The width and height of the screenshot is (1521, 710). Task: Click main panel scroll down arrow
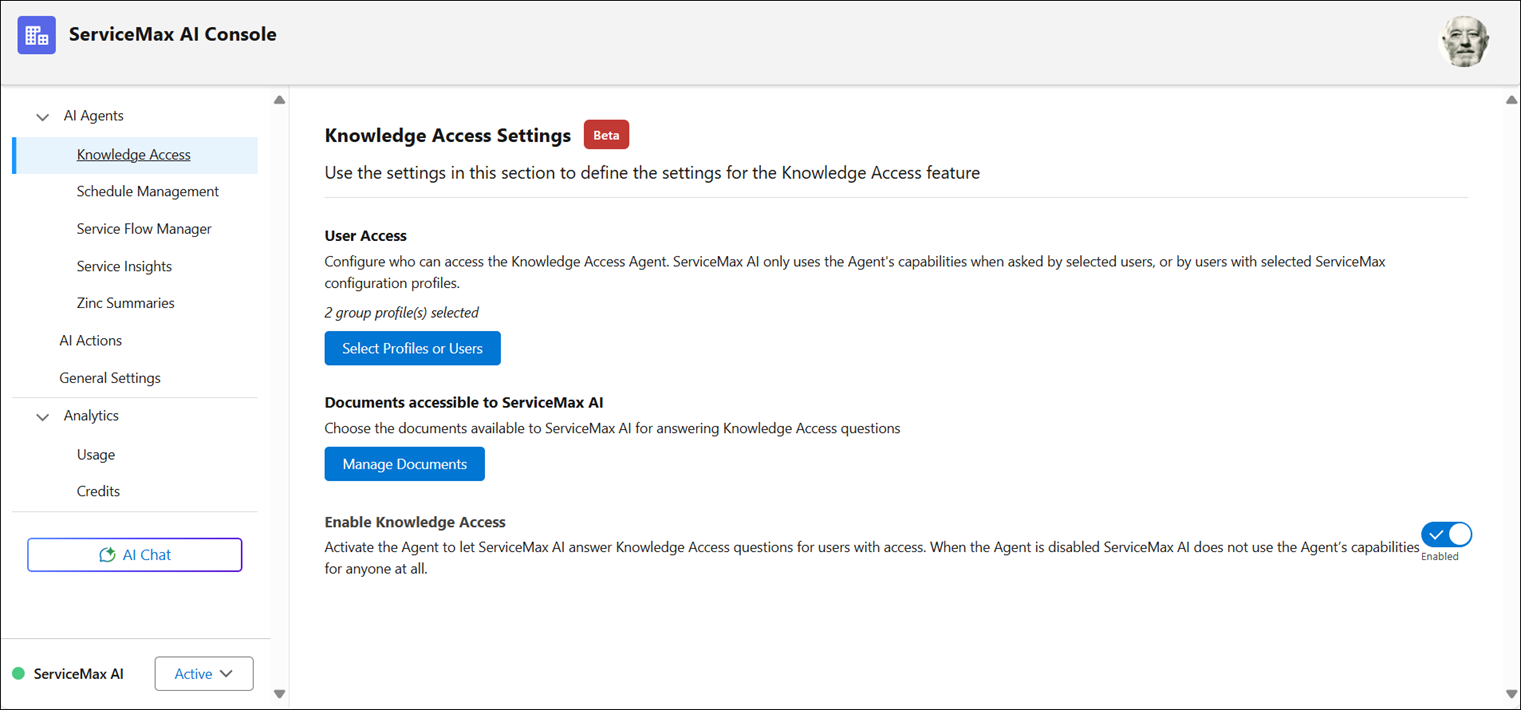[x=1511, y=694]
